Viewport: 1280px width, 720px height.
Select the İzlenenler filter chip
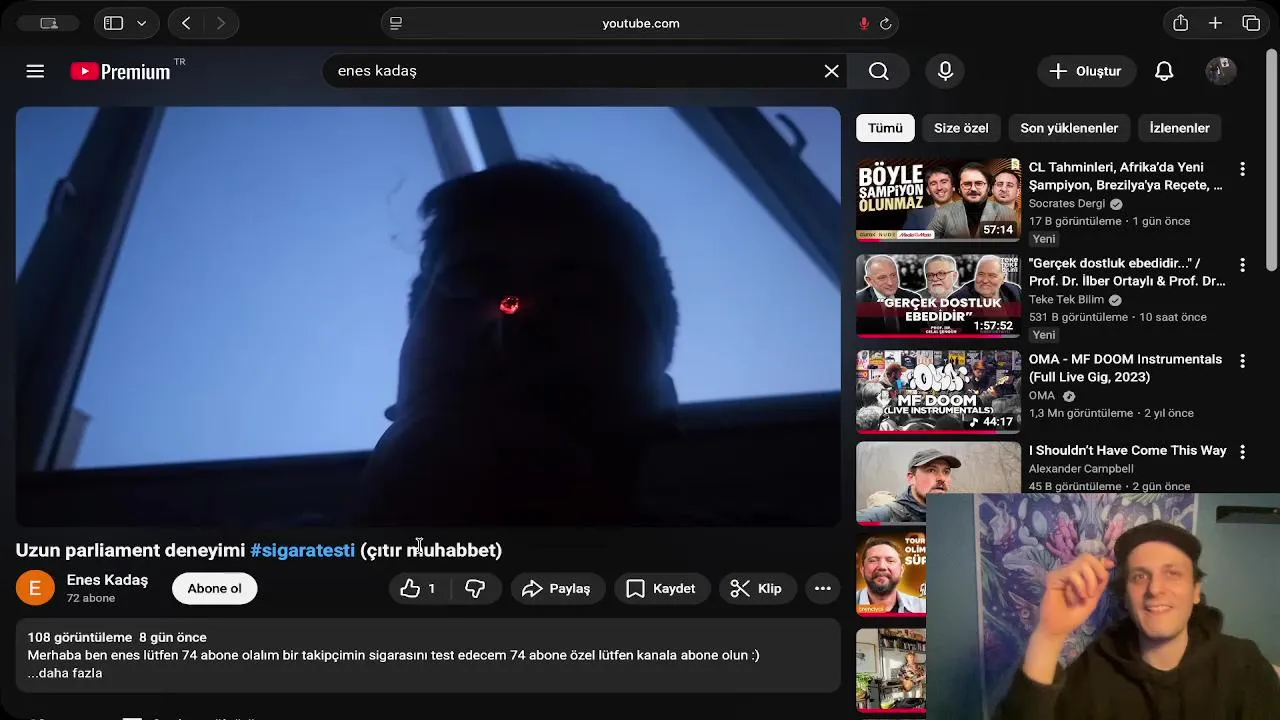tap(1179, 128)
